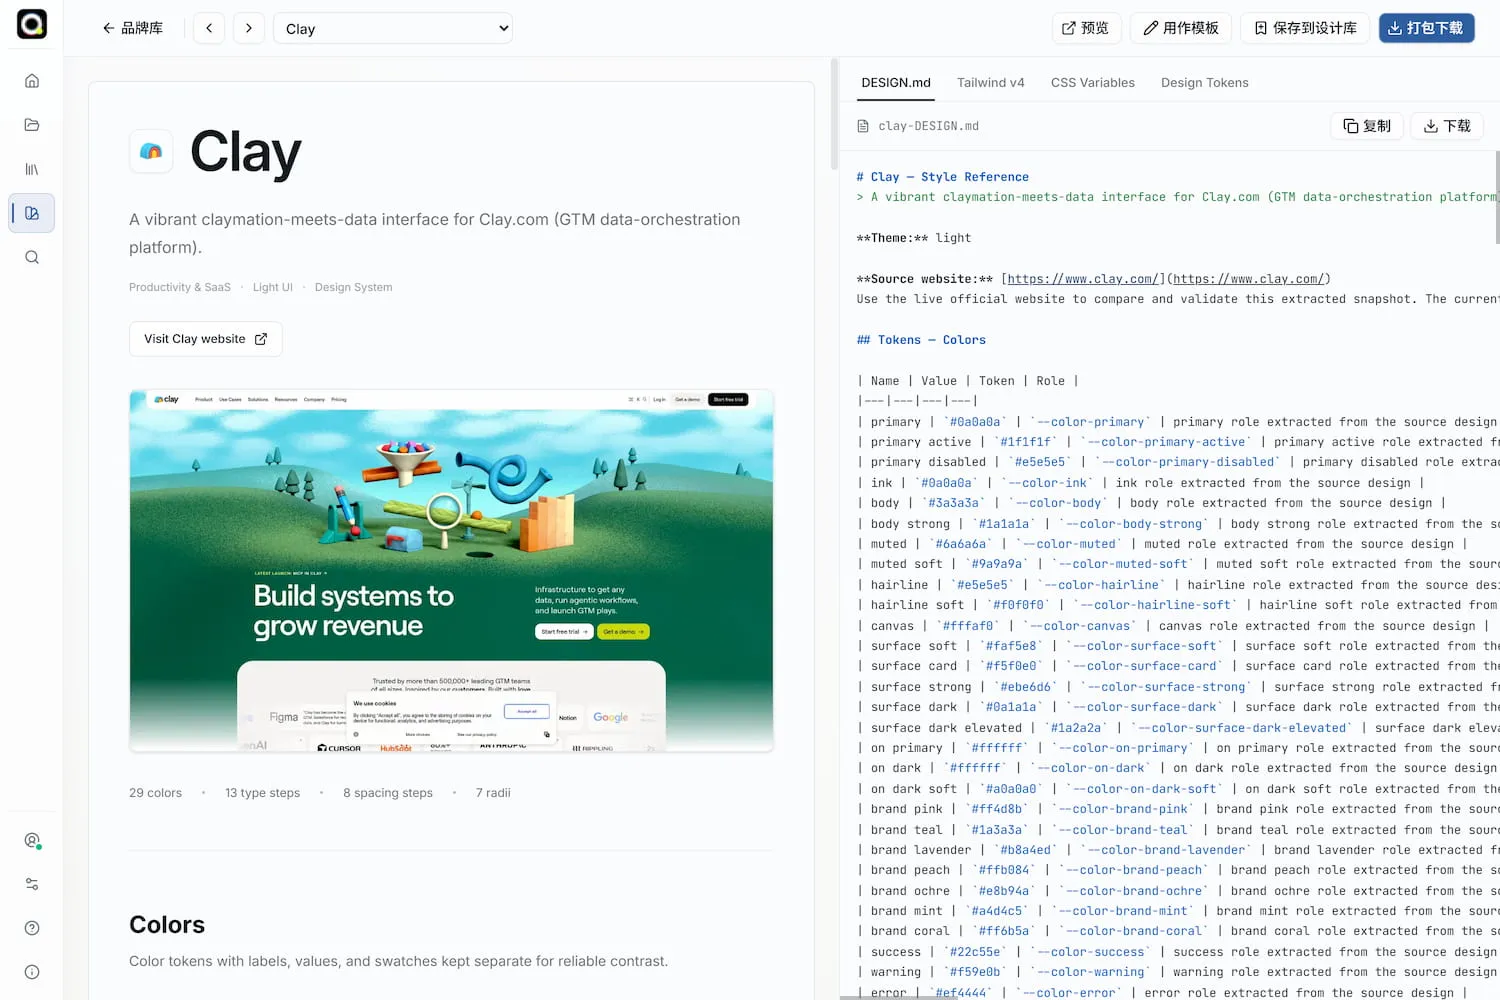This screenshot has width=1500, height=1000.
Task: Open the help question mark icon
Action: 32,928
